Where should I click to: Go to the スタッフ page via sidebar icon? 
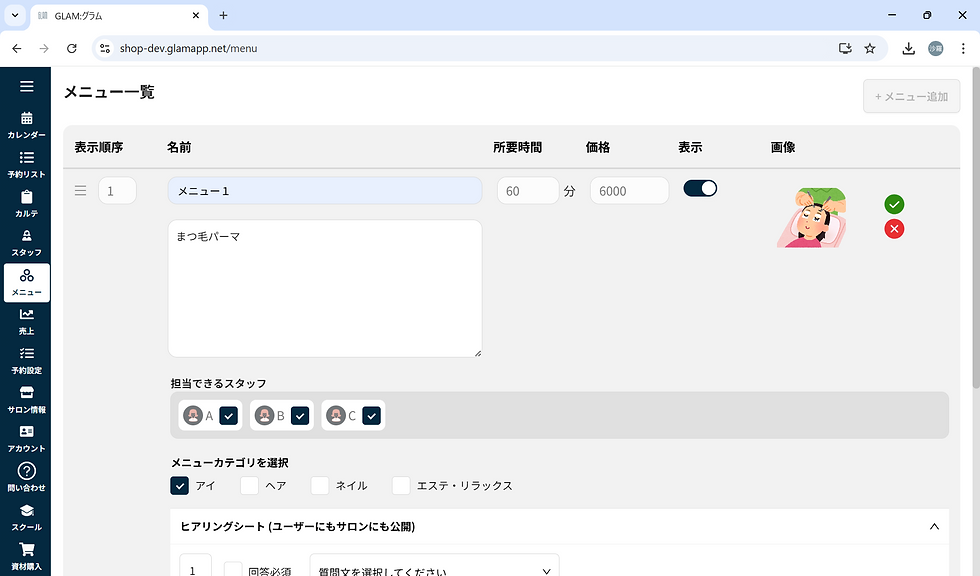[x=26, y=244]
